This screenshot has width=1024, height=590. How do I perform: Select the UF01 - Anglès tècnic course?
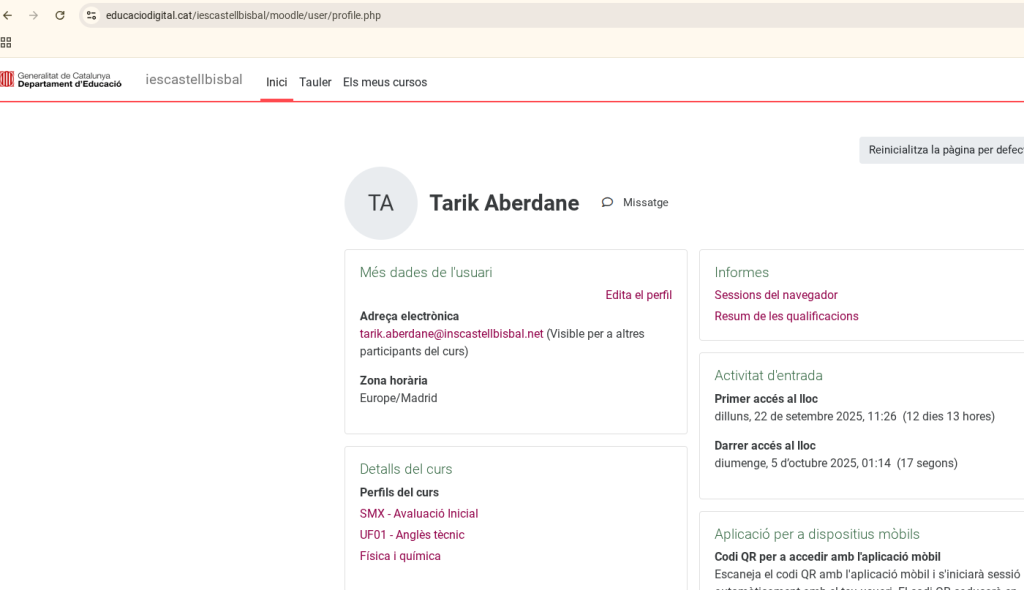click(x=412, y=535)
